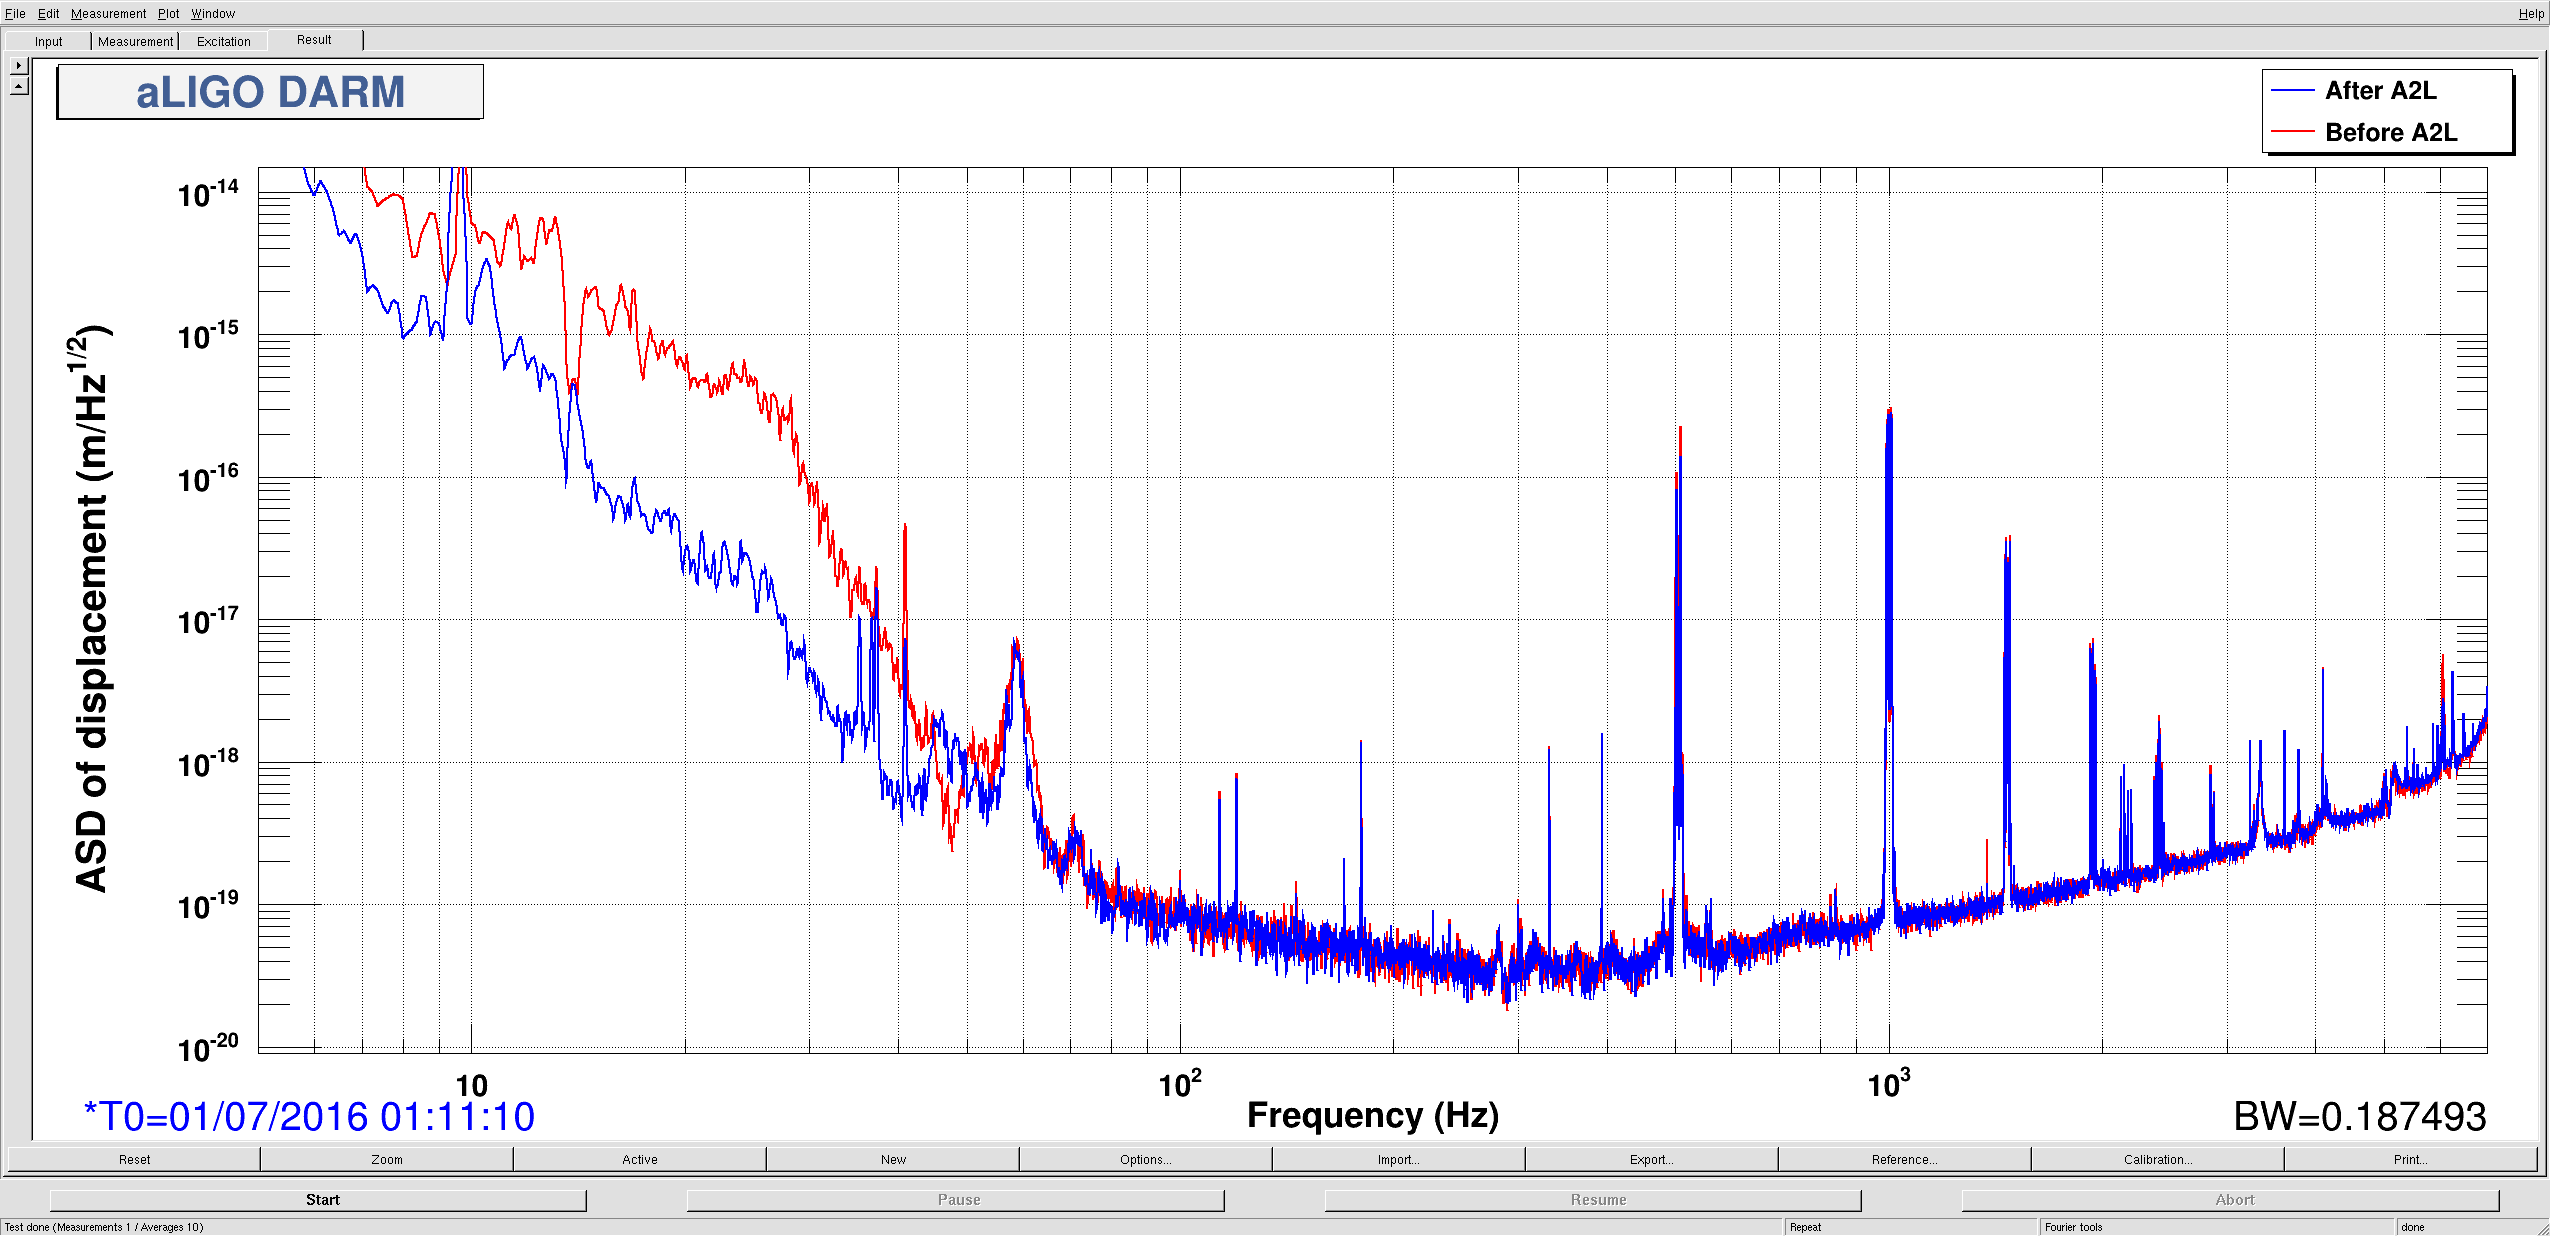The height and width of the screenshot is (1236, 2550).
Task: Click the Active button
Action: pyautogui.click(x=640, y=1159)
